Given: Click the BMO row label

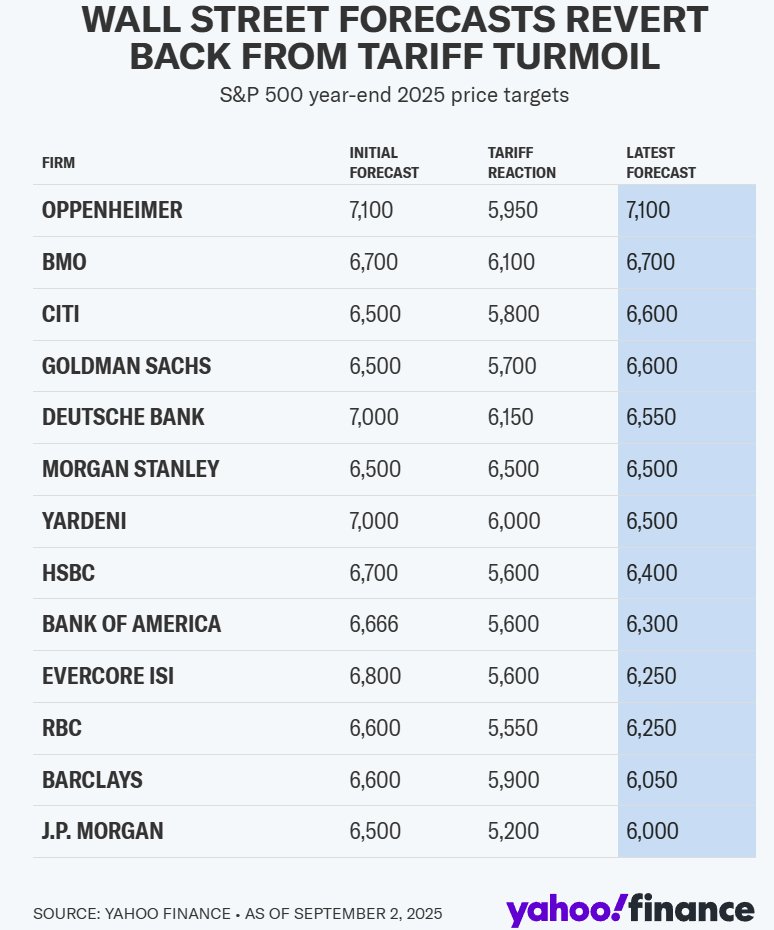Looking at the screenshot, I should click(x=64, y=263).
